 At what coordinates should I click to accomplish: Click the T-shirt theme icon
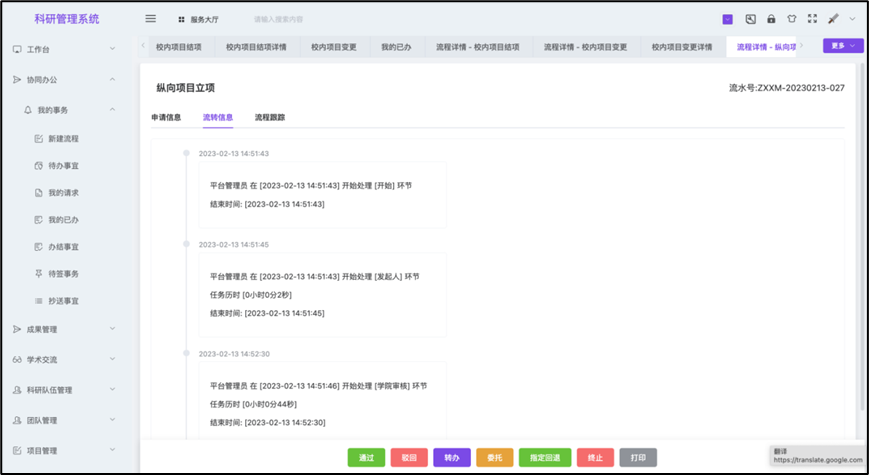click(x=791, y=19)
